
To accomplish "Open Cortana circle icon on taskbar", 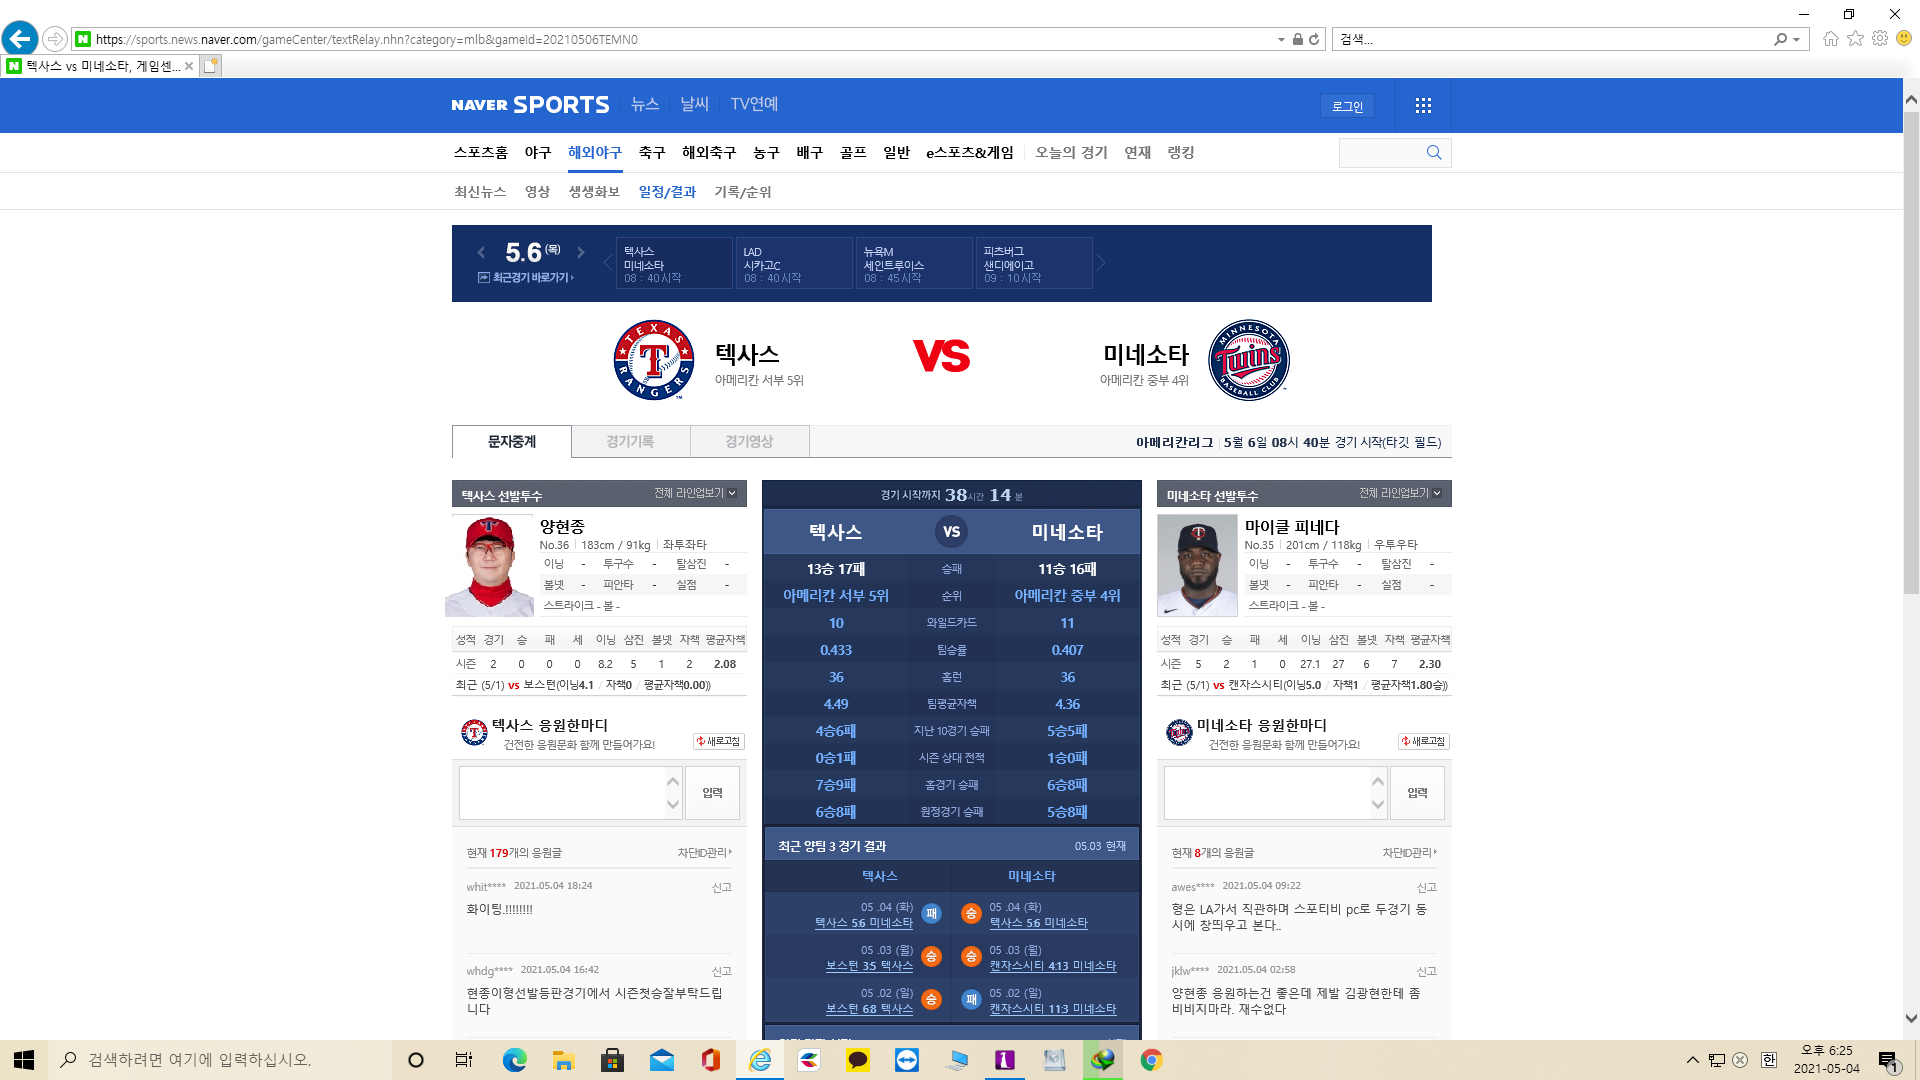I will [416, 1060].
